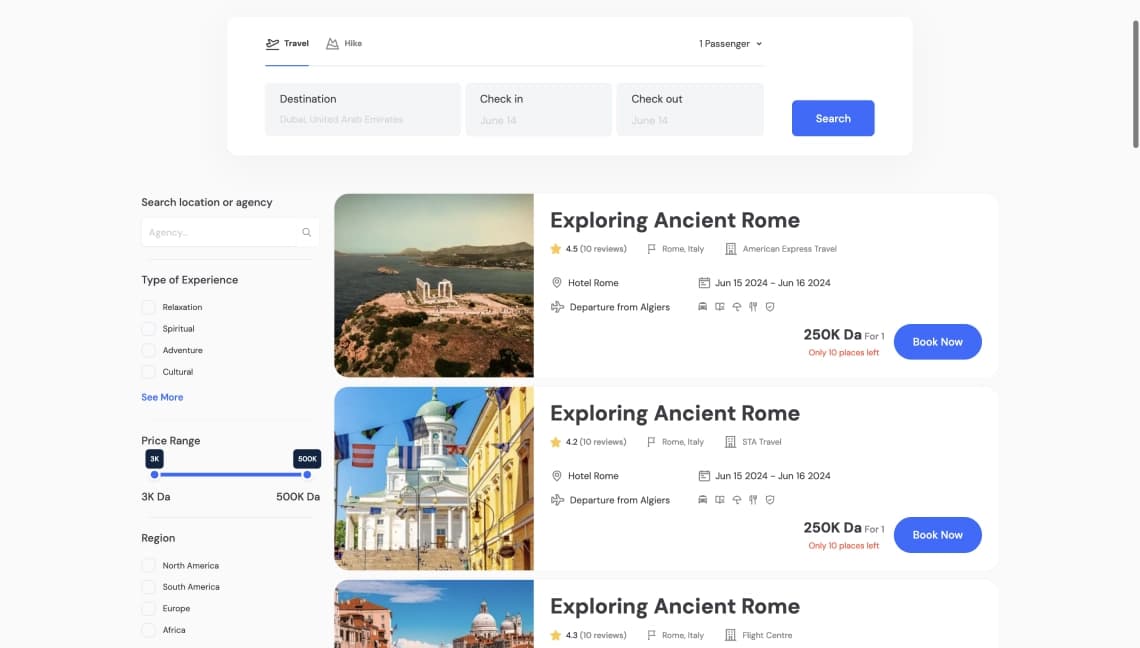Open the Flight Centre trip photo
This screenshot has width=1140, height=648.
[434, 614]
